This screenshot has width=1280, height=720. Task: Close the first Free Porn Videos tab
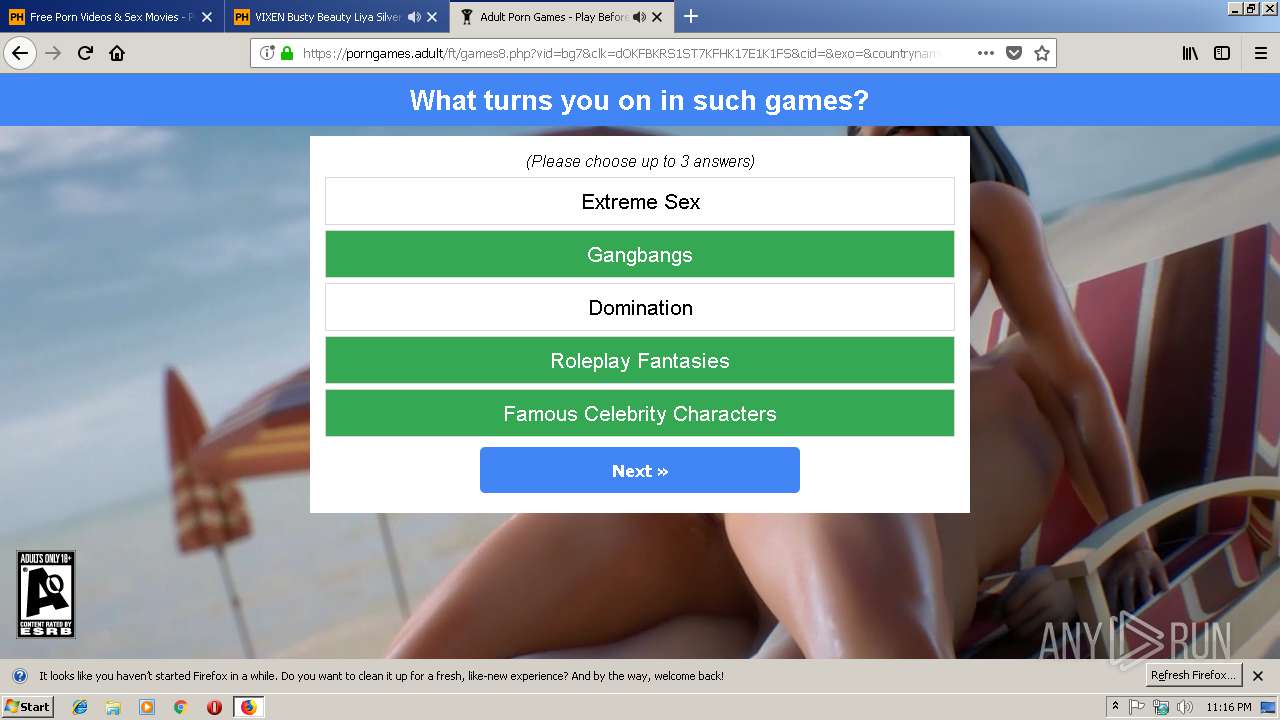[207, 17]
